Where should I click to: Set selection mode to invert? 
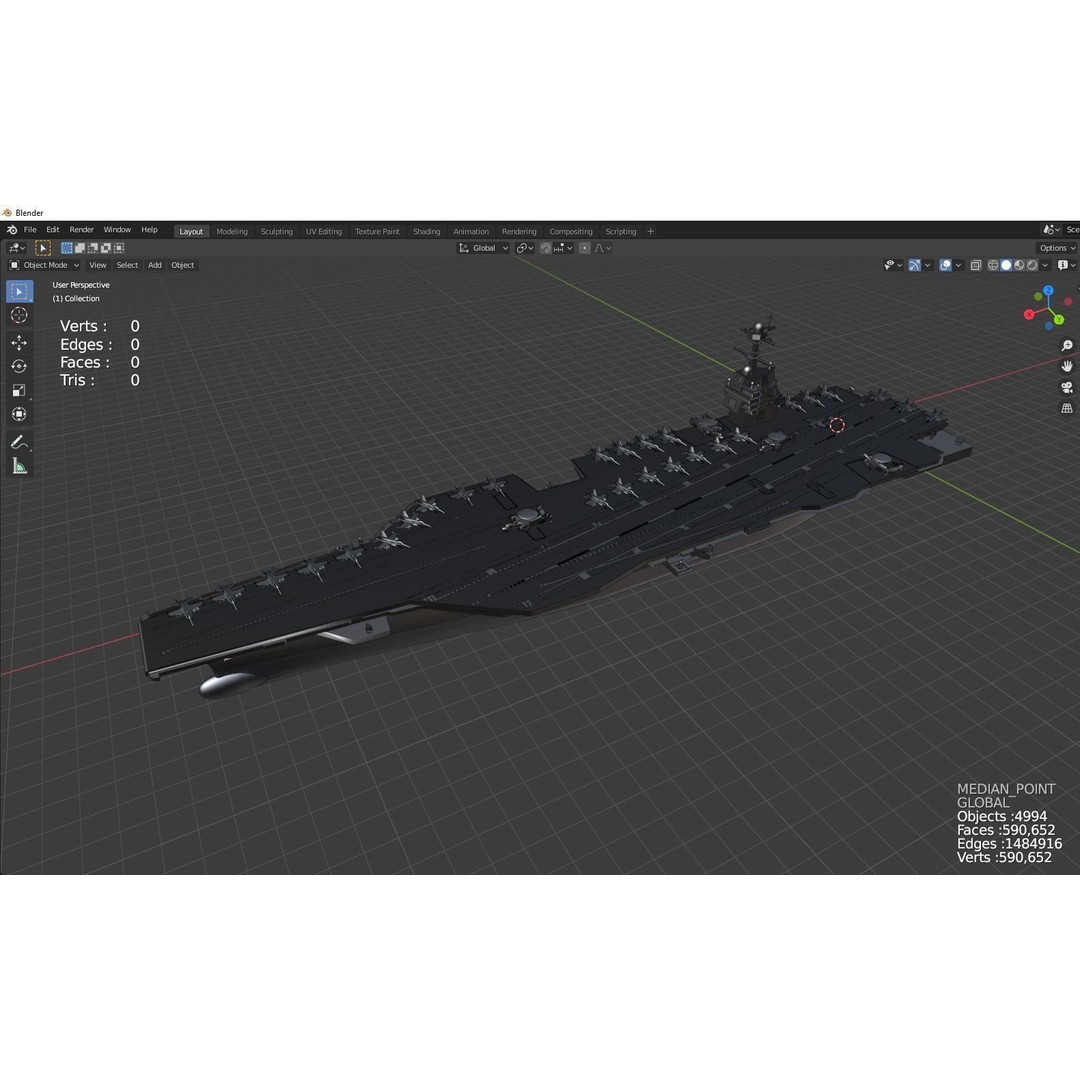point(106,248)
